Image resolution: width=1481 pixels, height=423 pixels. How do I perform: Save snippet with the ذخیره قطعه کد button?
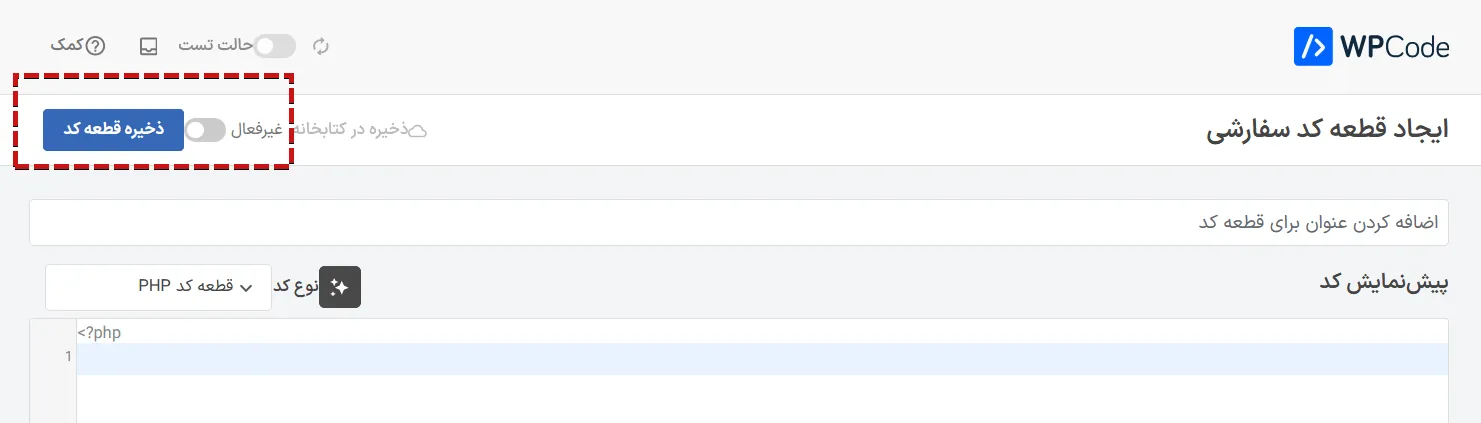(113, 130)
